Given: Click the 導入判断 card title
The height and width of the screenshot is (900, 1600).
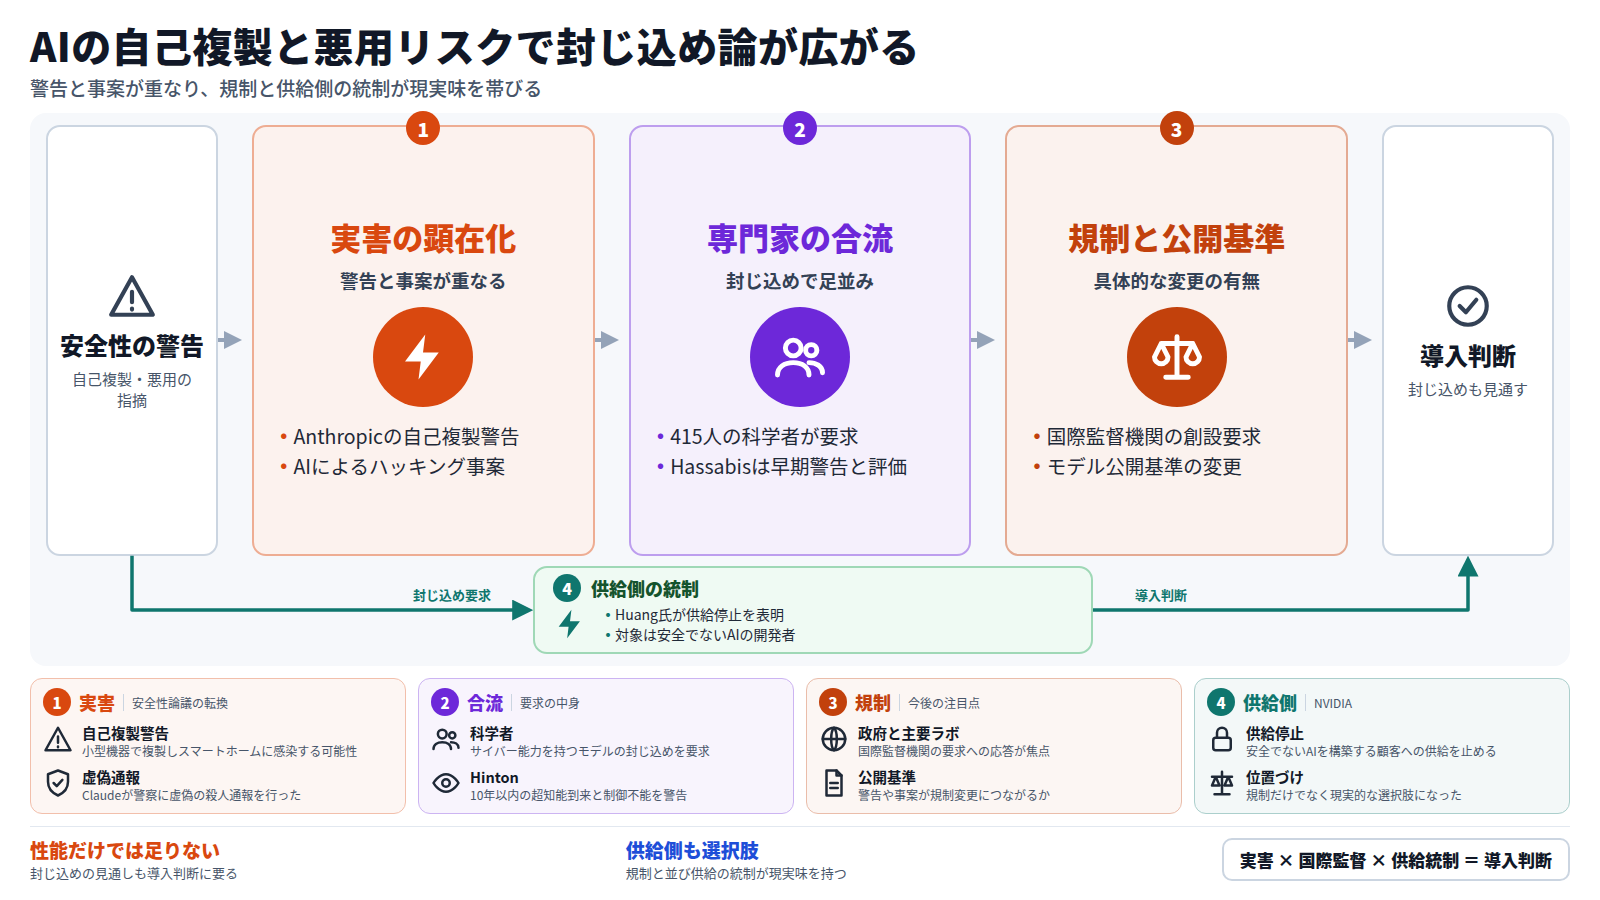Looking at the screenshot, I should coord(1468,356).
